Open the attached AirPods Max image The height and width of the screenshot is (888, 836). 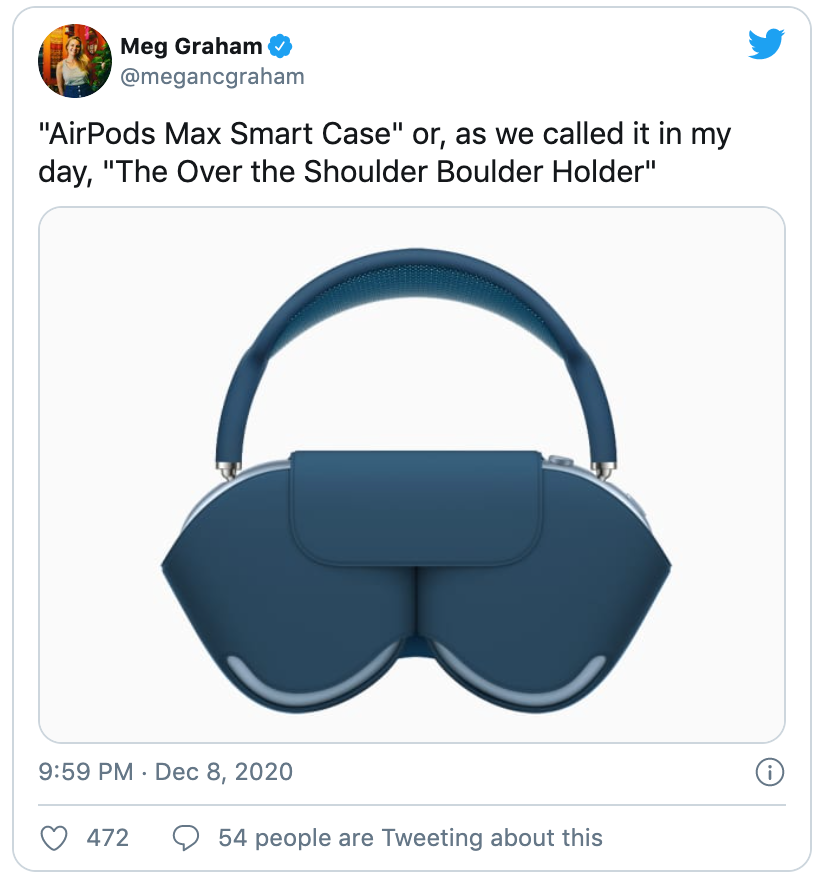[x=412, y=475]
